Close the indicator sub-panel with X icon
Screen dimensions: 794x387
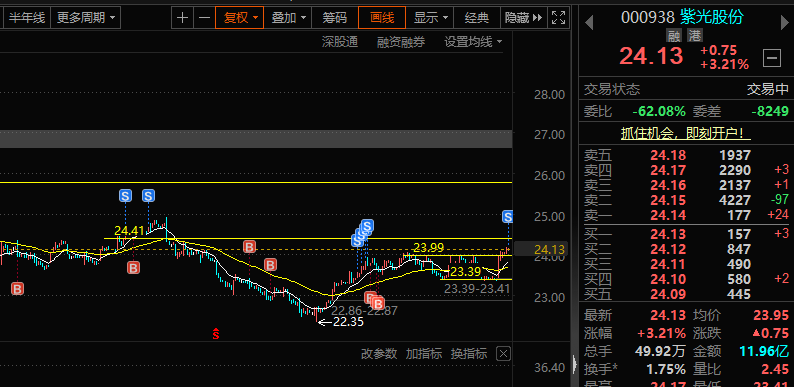(x=503, y=354)
